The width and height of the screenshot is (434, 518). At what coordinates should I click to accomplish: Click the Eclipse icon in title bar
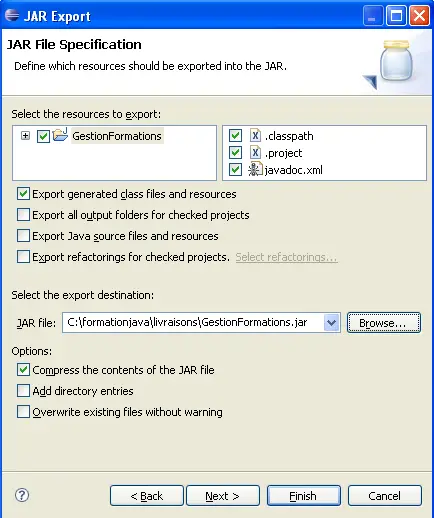(12, 15)
